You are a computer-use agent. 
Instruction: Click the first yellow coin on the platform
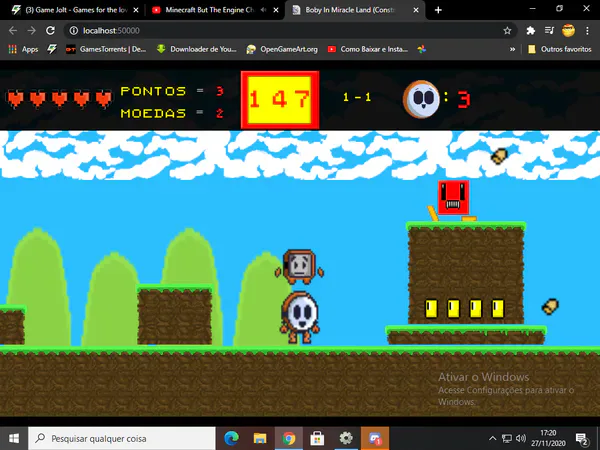(x=431, y=308)
